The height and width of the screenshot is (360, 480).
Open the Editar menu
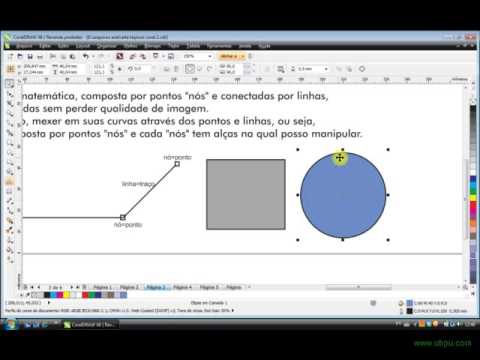click(x=45, y=46)
